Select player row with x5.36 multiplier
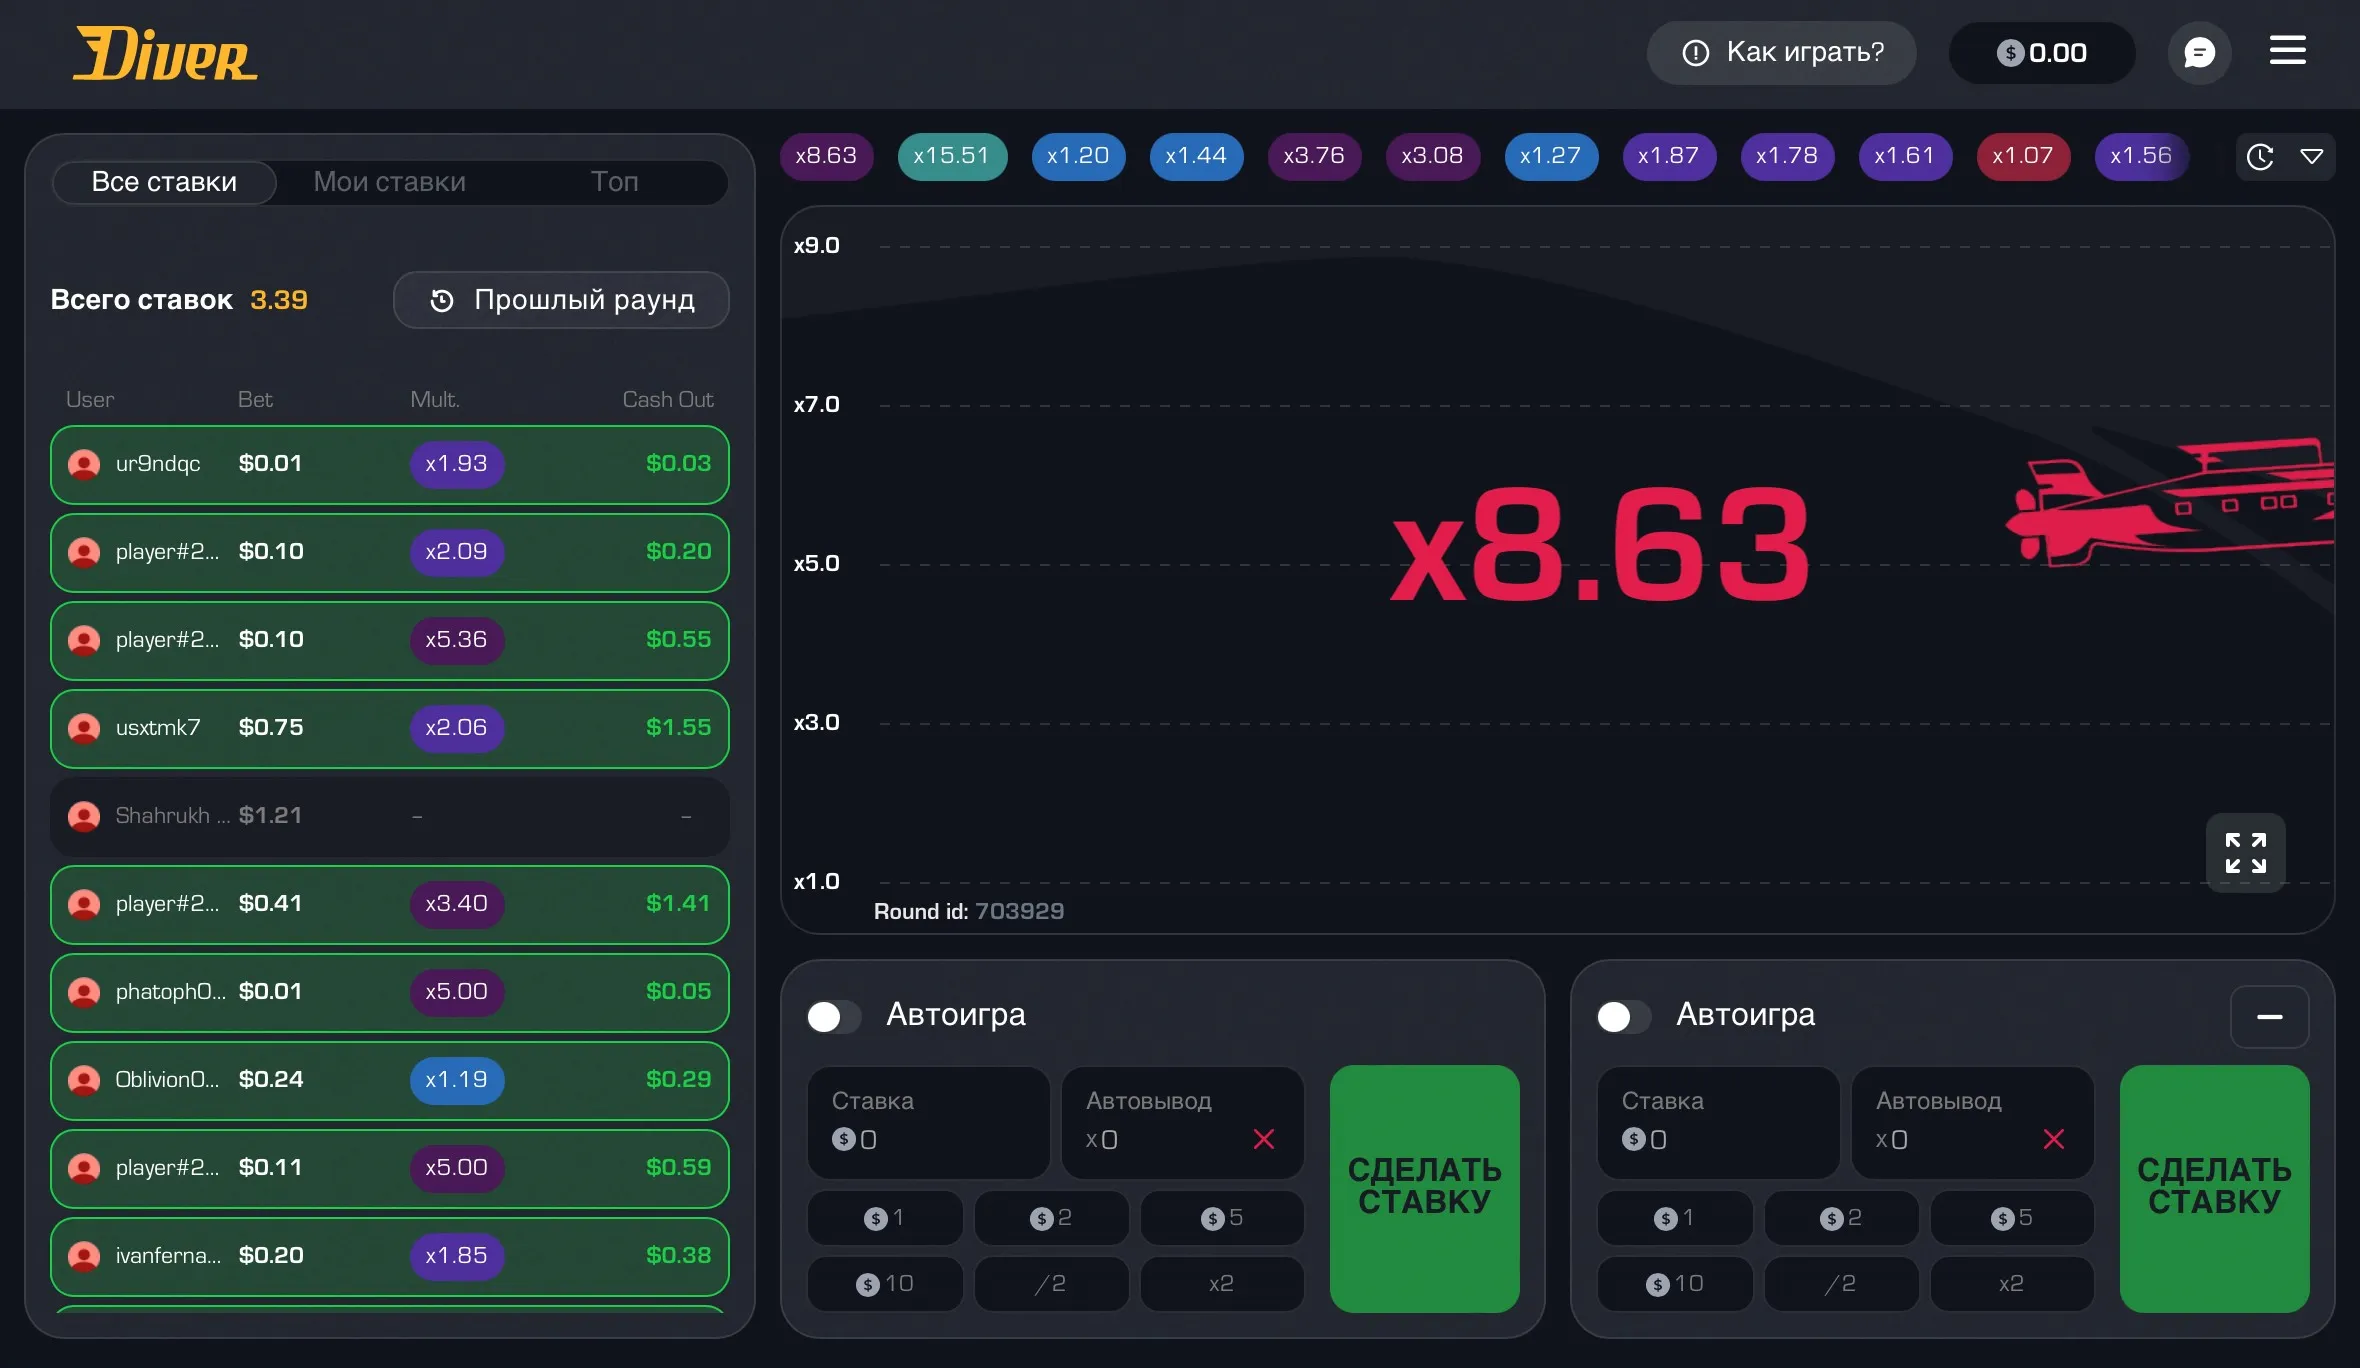Screen dimensions: 2360x1368 point(390,640)
